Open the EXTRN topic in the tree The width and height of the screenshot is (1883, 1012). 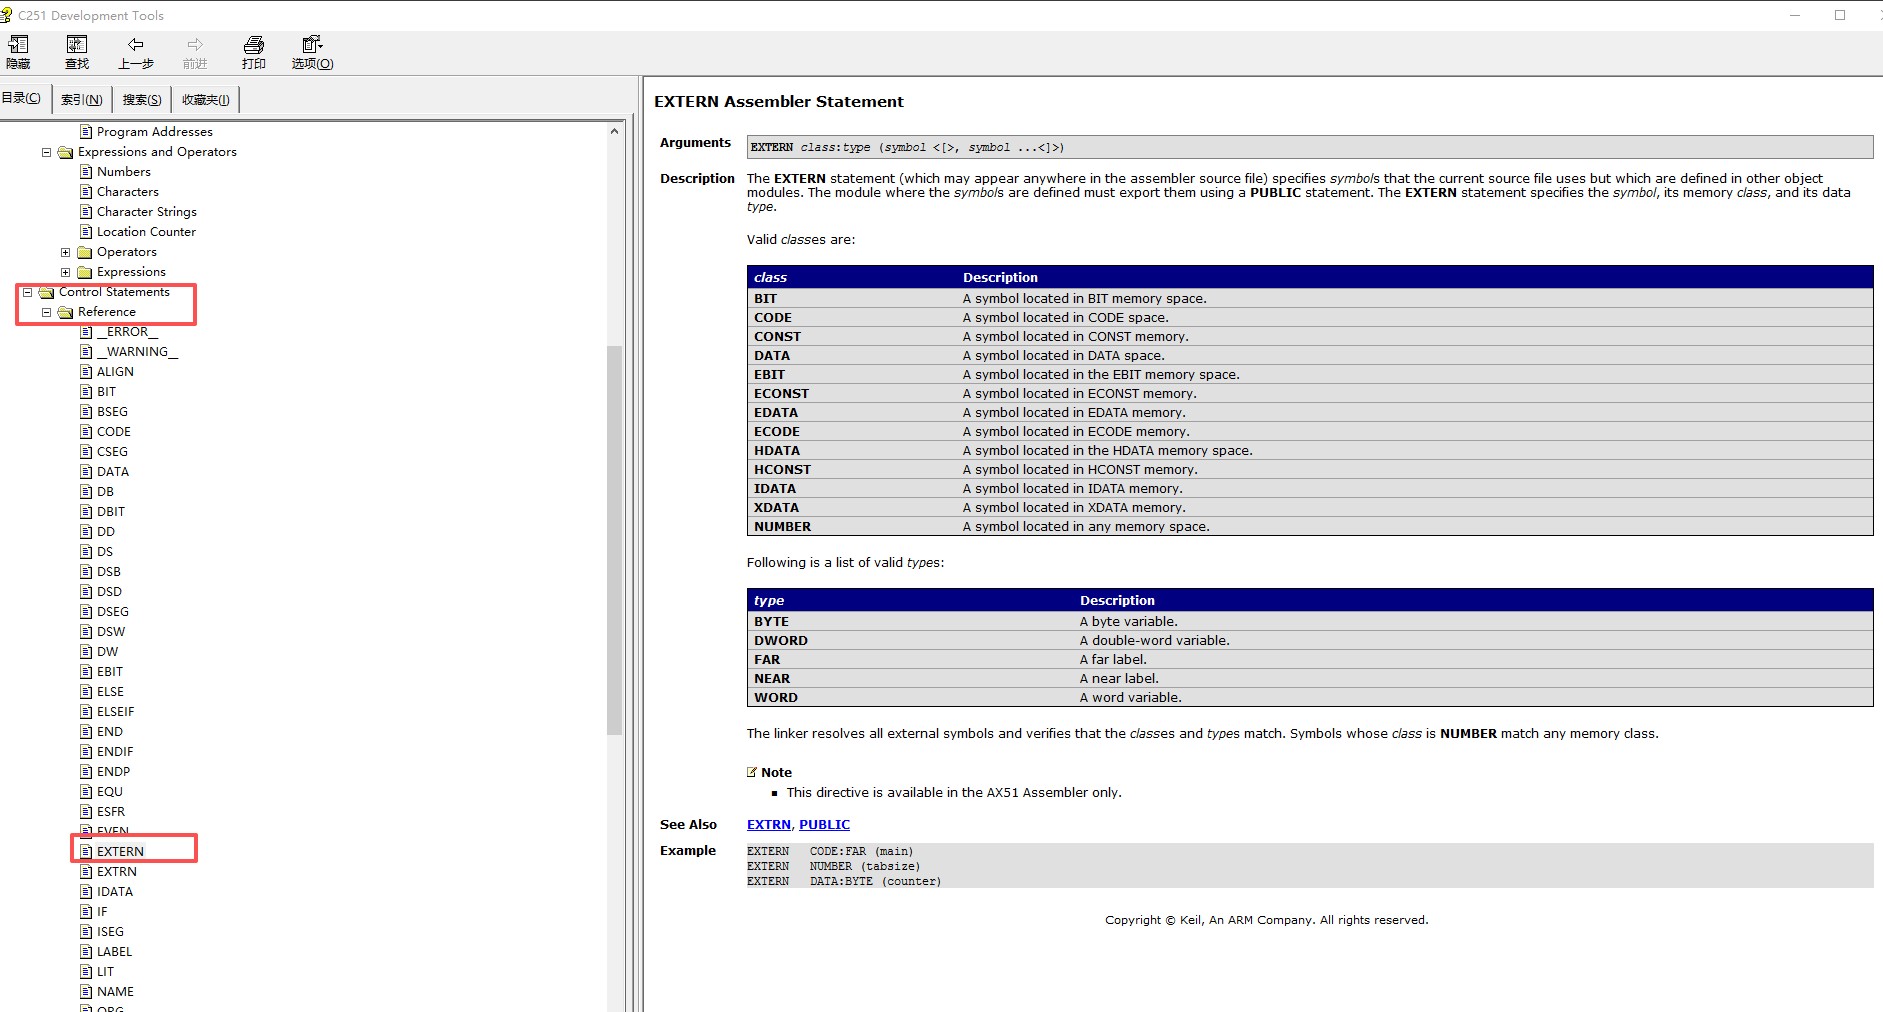click(x=117, y=872)
